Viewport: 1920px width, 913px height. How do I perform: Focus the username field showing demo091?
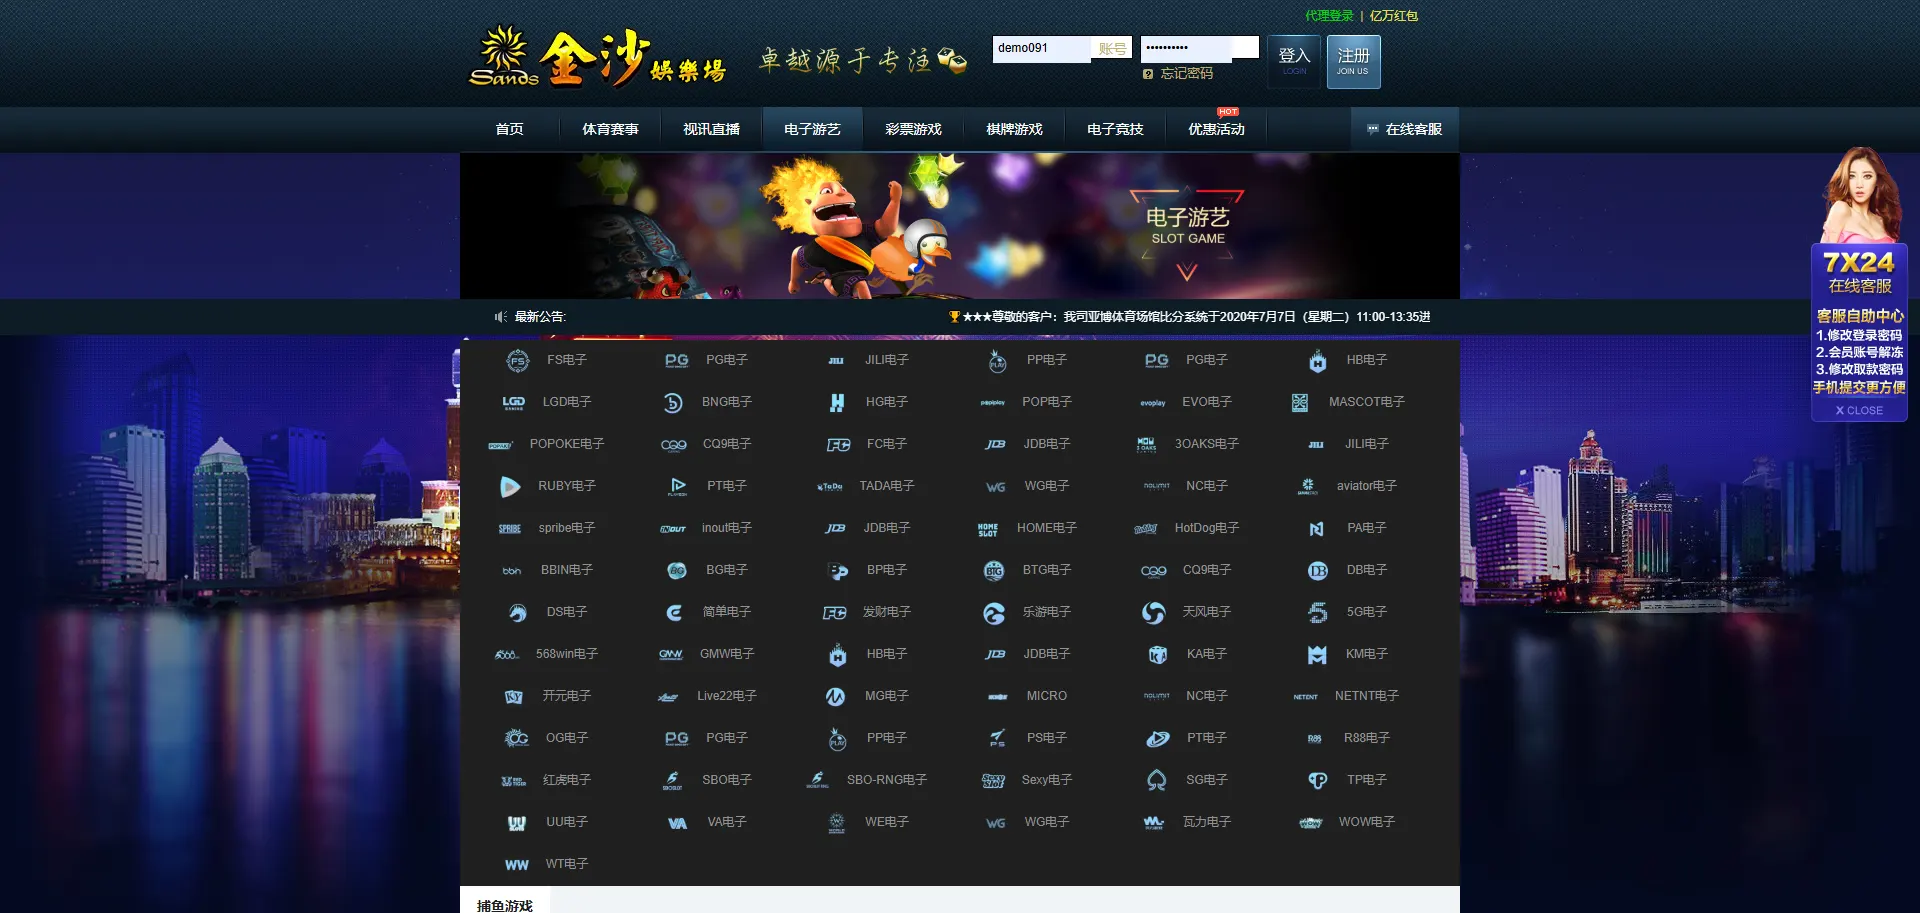[x=1040, y=48]
